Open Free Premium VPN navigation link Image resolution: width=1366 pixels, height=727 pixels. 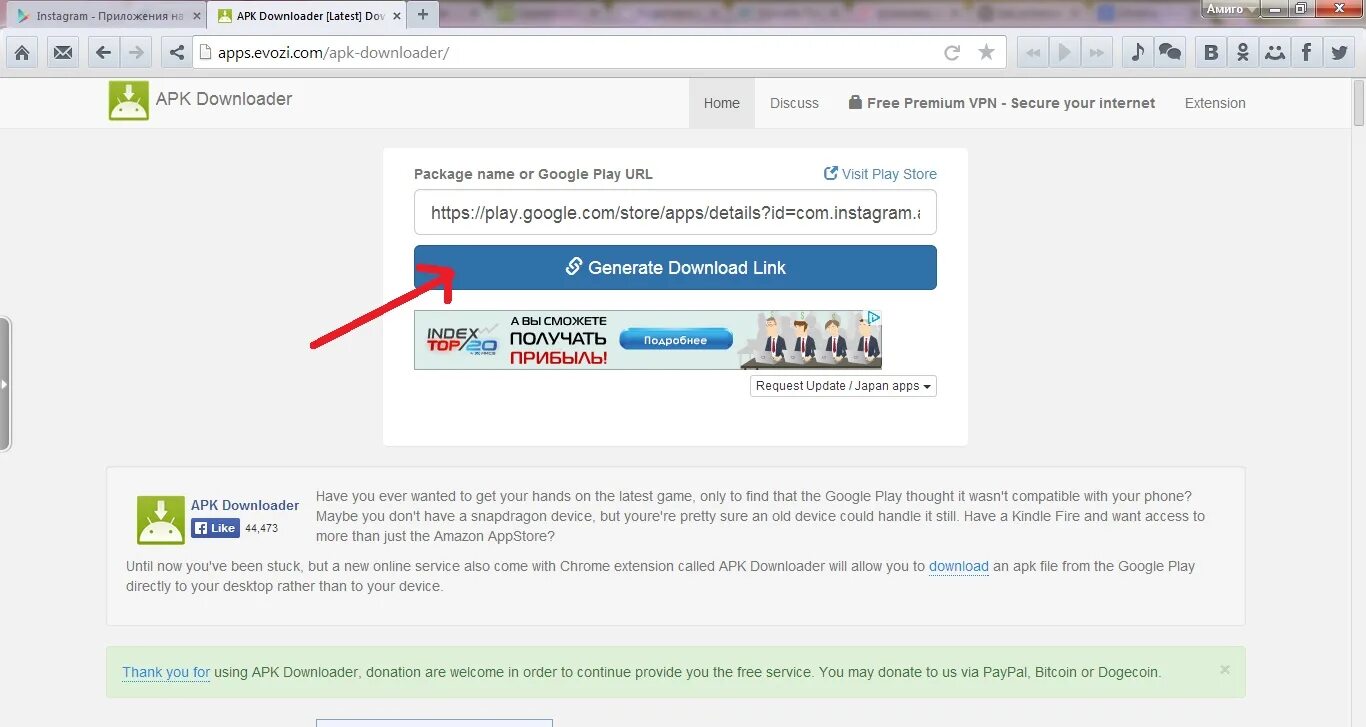(1001, 103)
